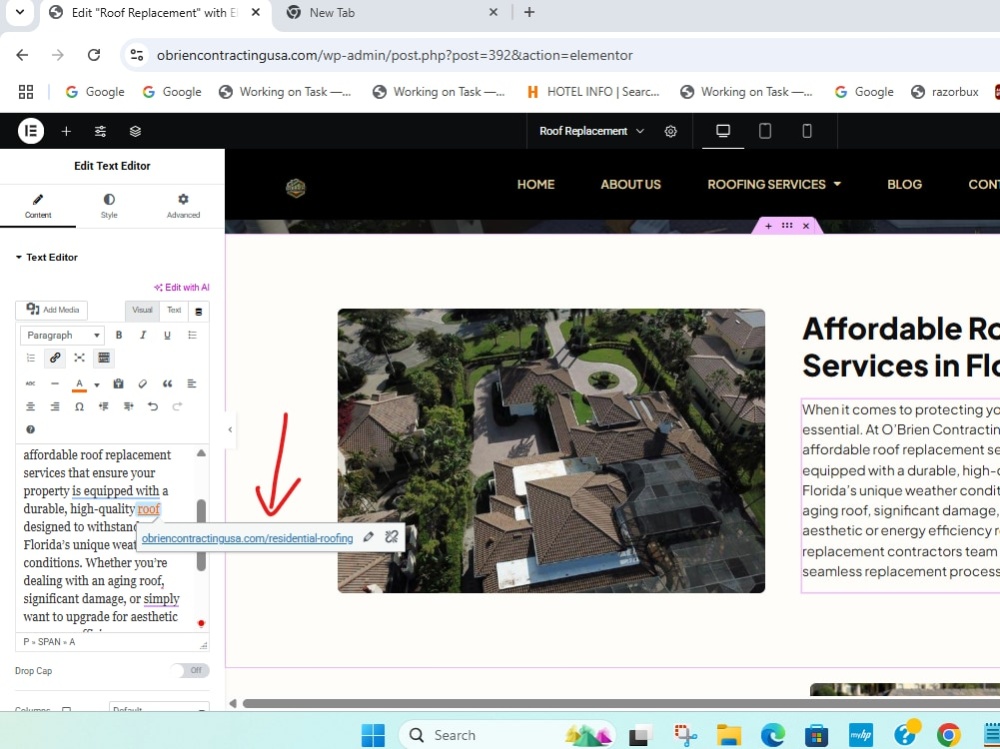
Task: Switch to Text editor mode
Action: [x=174, y=310]
